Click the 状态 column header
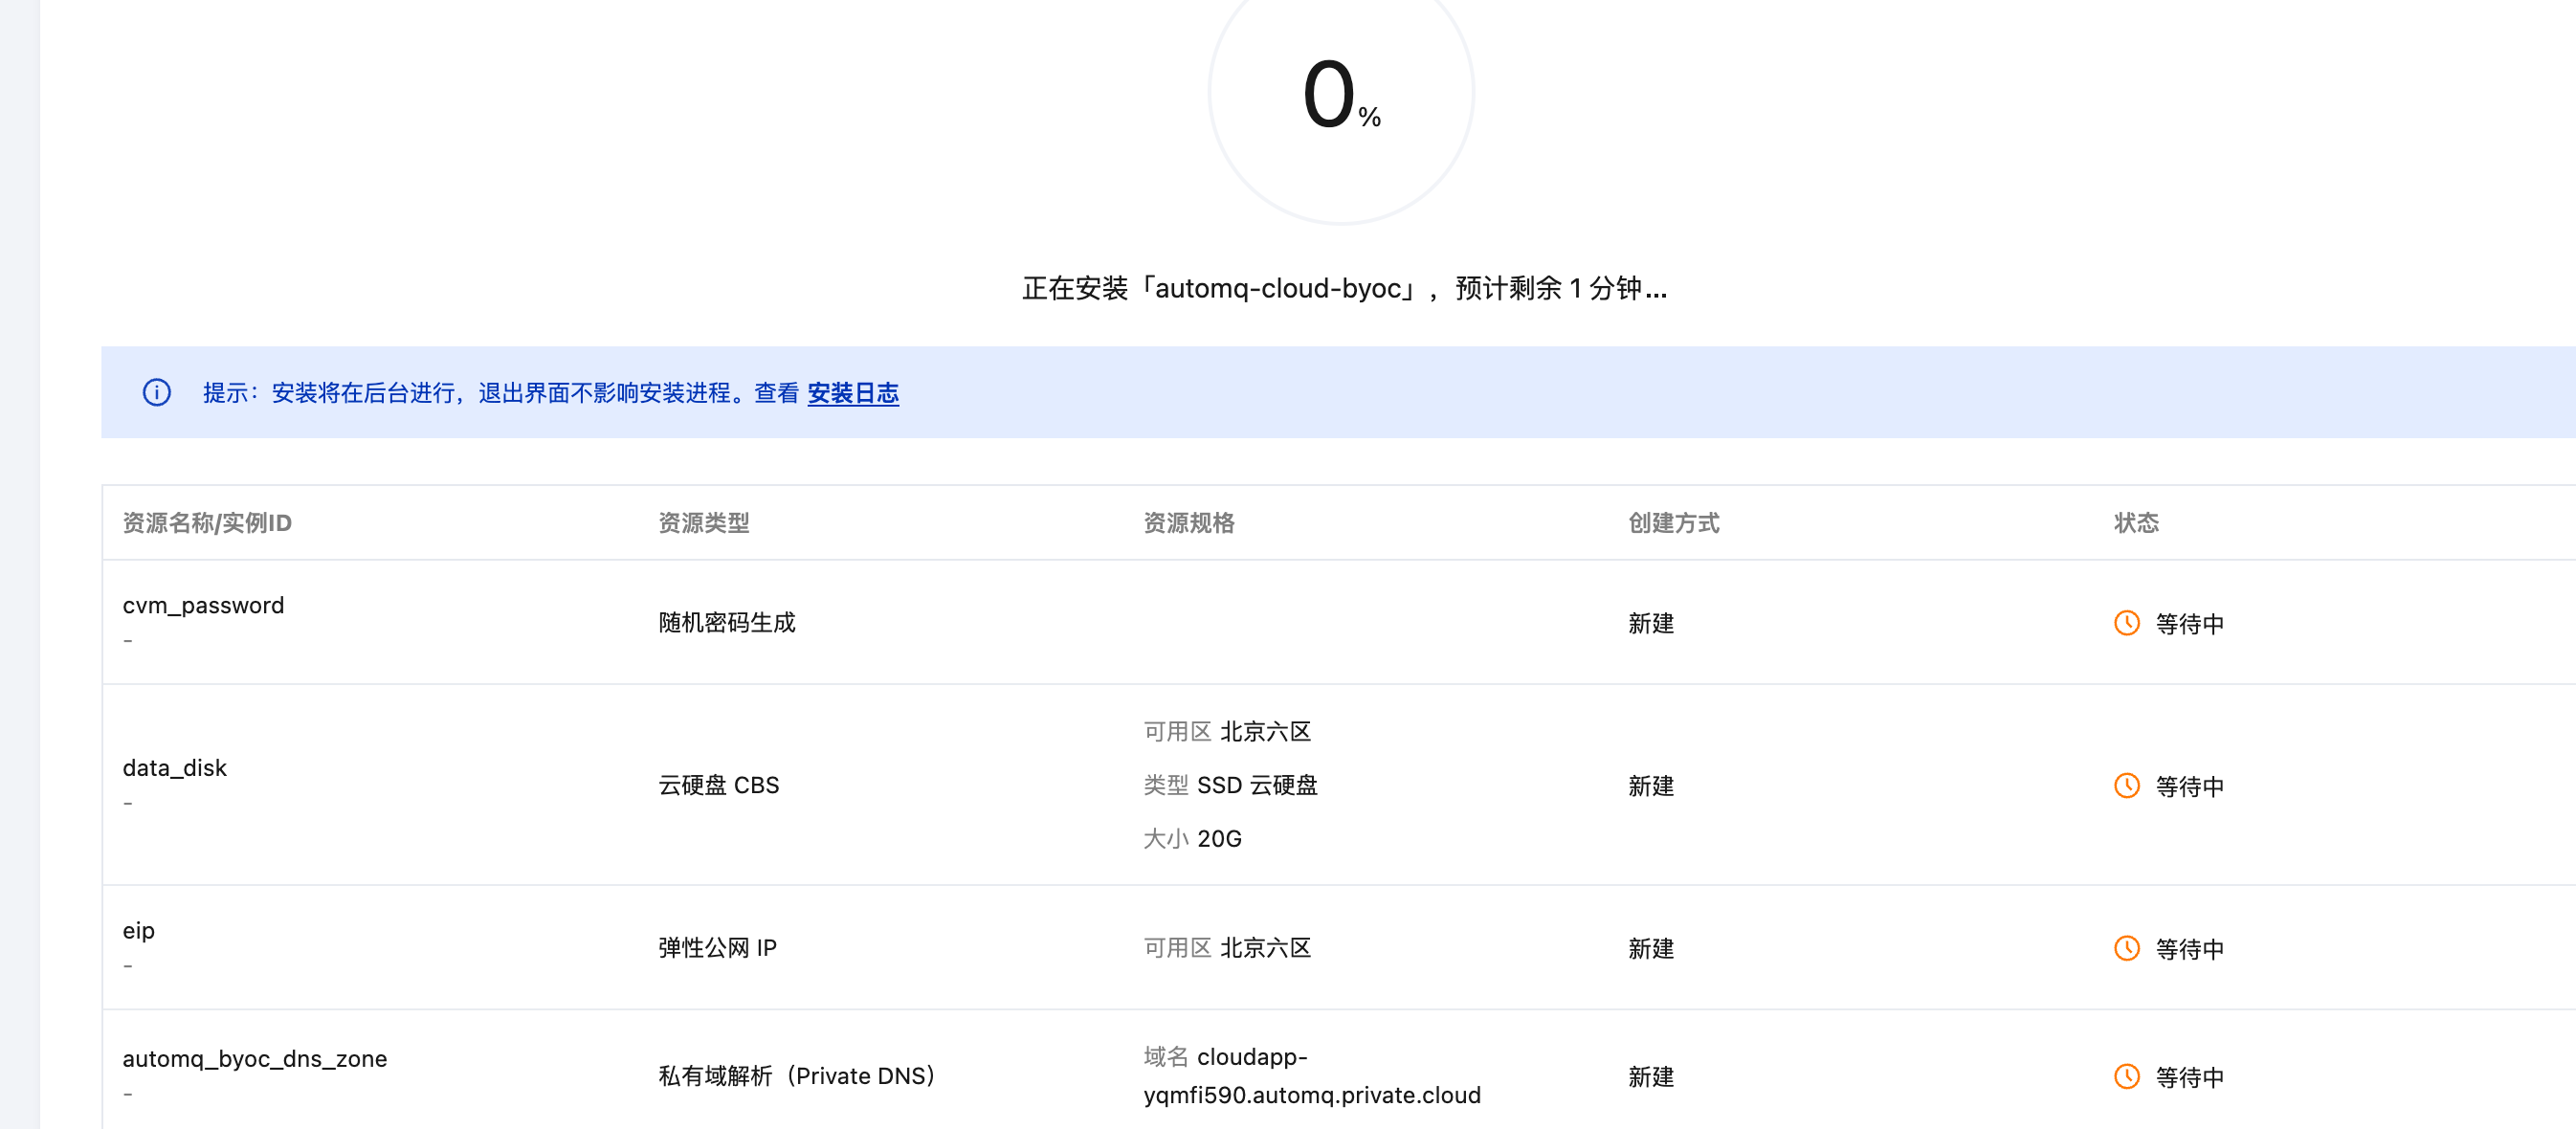Image resolution: width=2576 pixels, height=1129 pixels. [x=2135, y=523]
